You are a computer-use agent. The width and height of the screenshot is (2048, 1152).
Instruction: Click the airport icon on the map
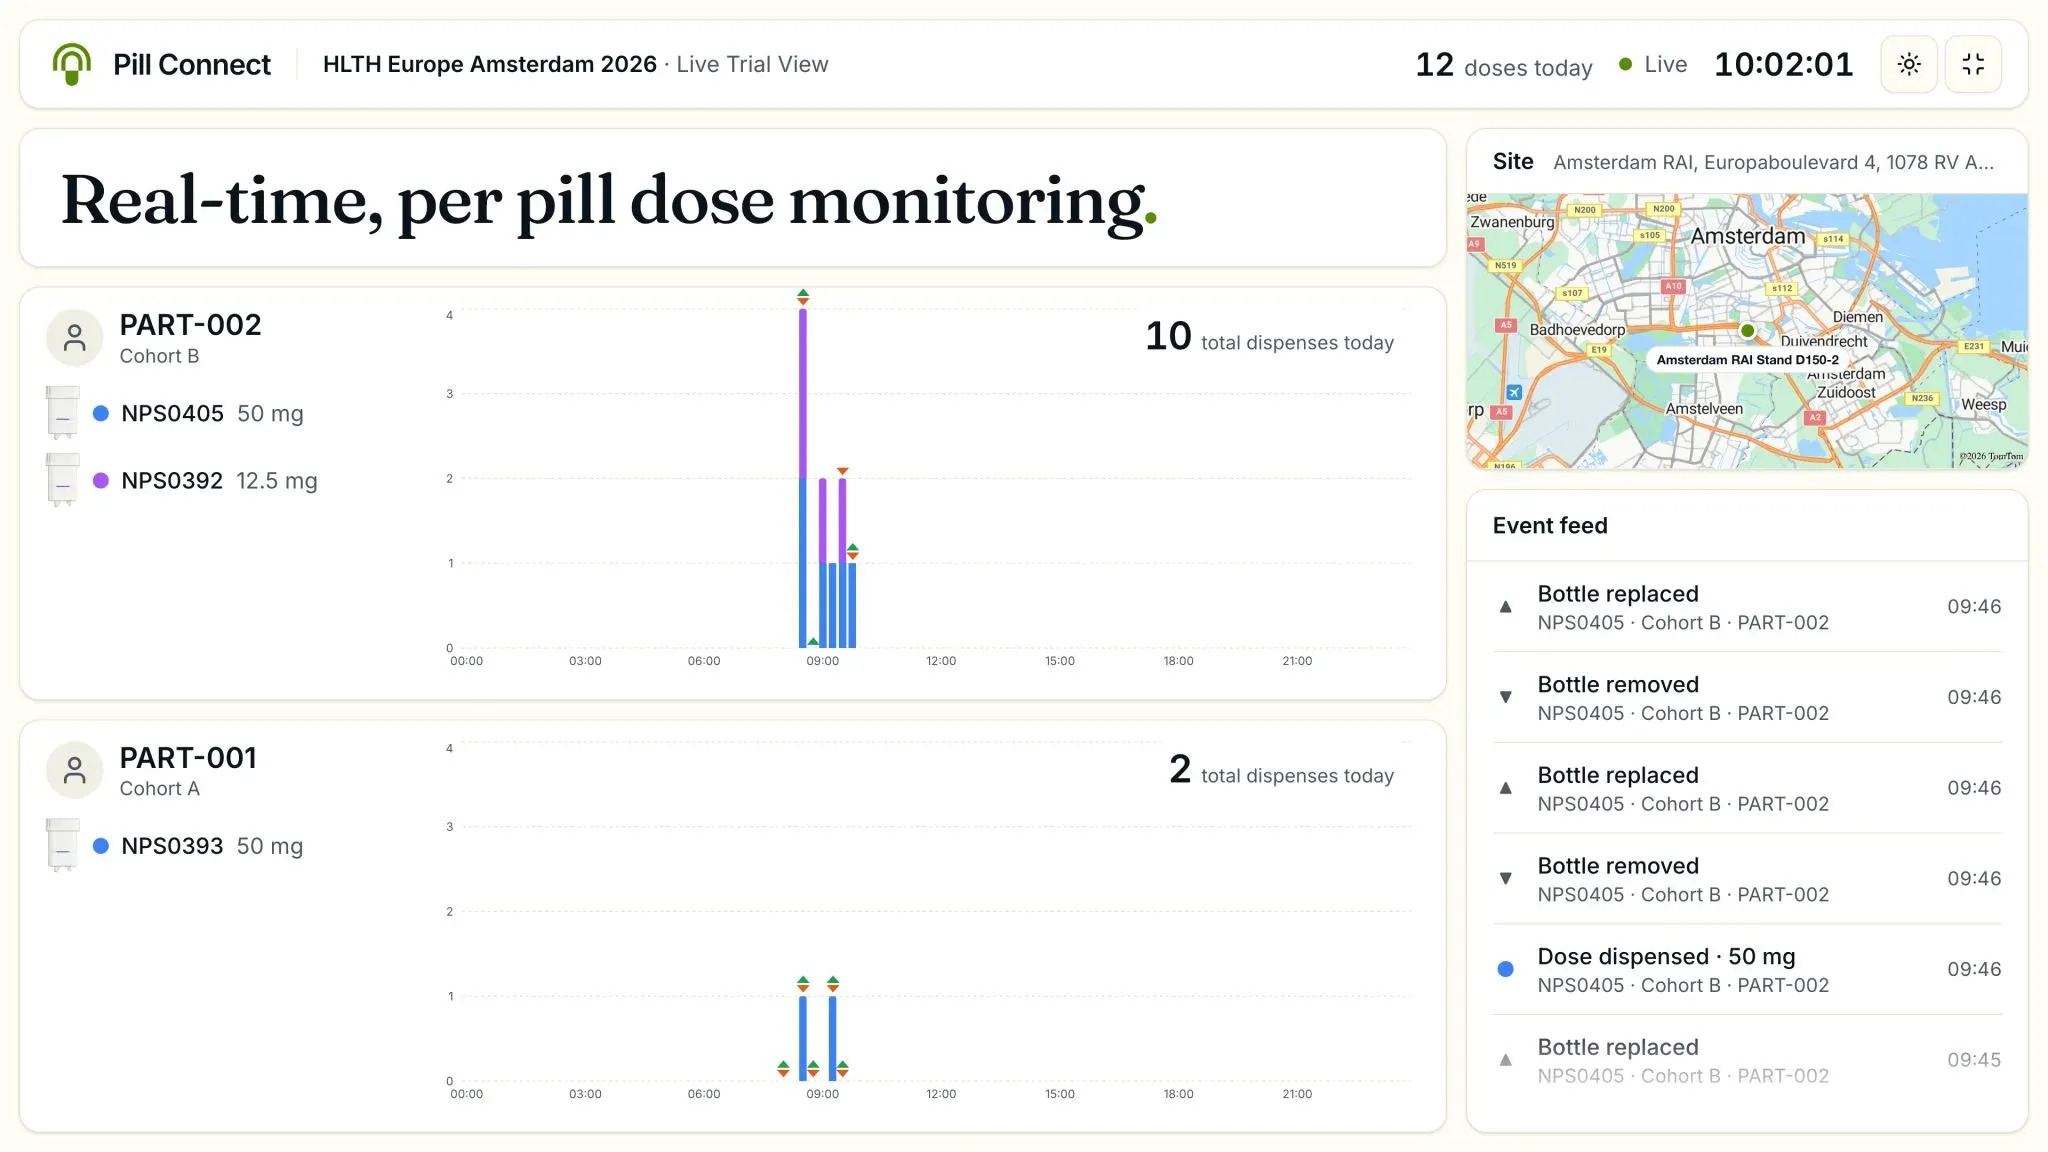(x=1514, y=392)
